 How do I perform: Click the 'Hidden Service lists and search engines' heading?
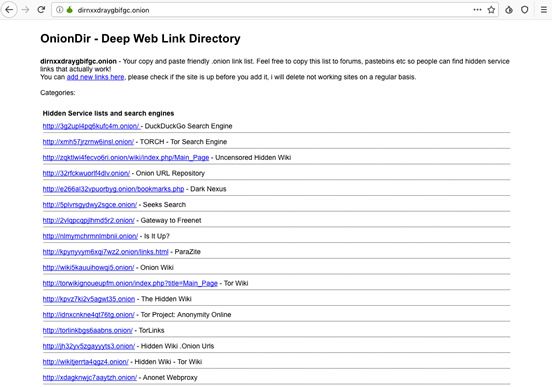tap(108, 113)
